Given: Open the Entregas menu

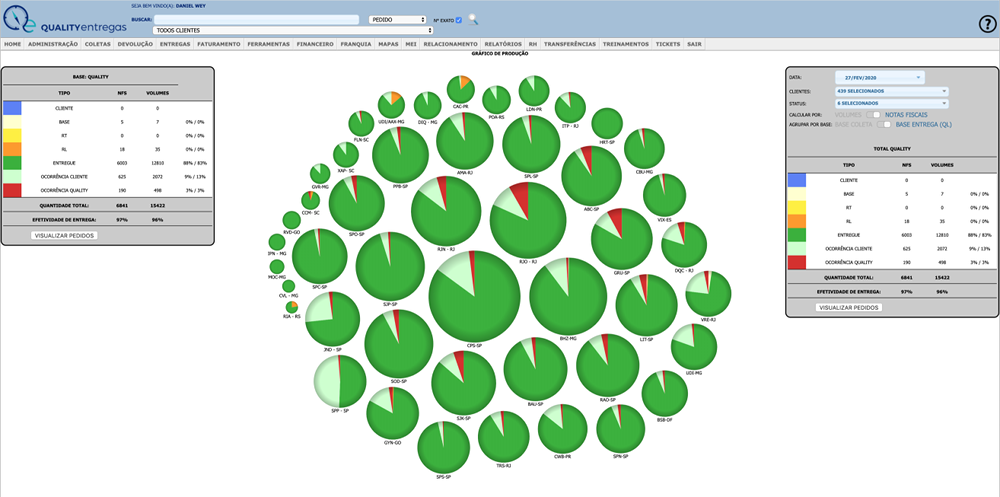Looking at the screenshot, I should tap(175, 44).
